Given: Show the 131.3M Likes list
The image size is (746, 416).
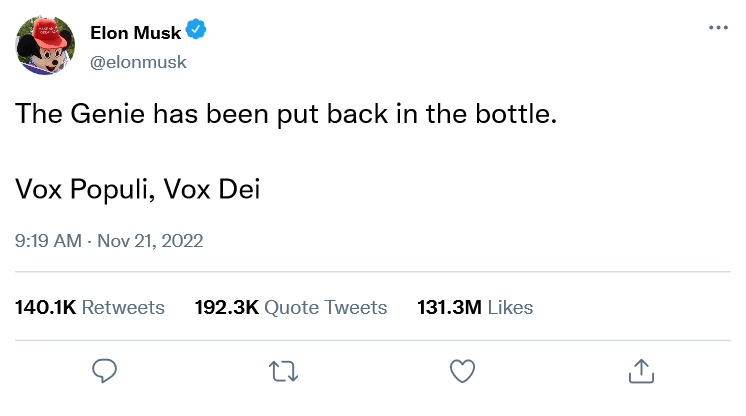Looking at the screenshot, I should tap(474, 307).
